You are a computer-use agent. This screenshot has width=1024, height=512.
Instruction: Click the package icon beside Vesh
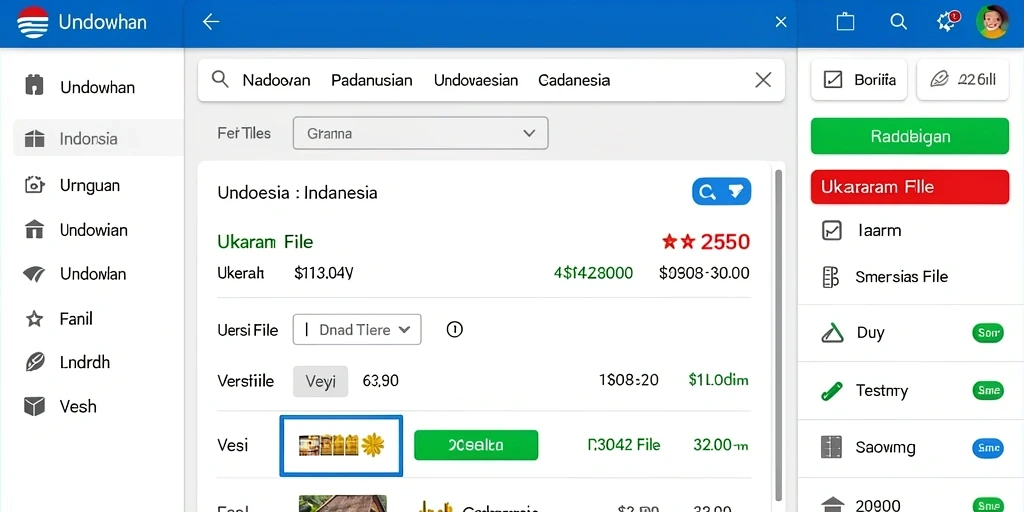coord(34,406)
